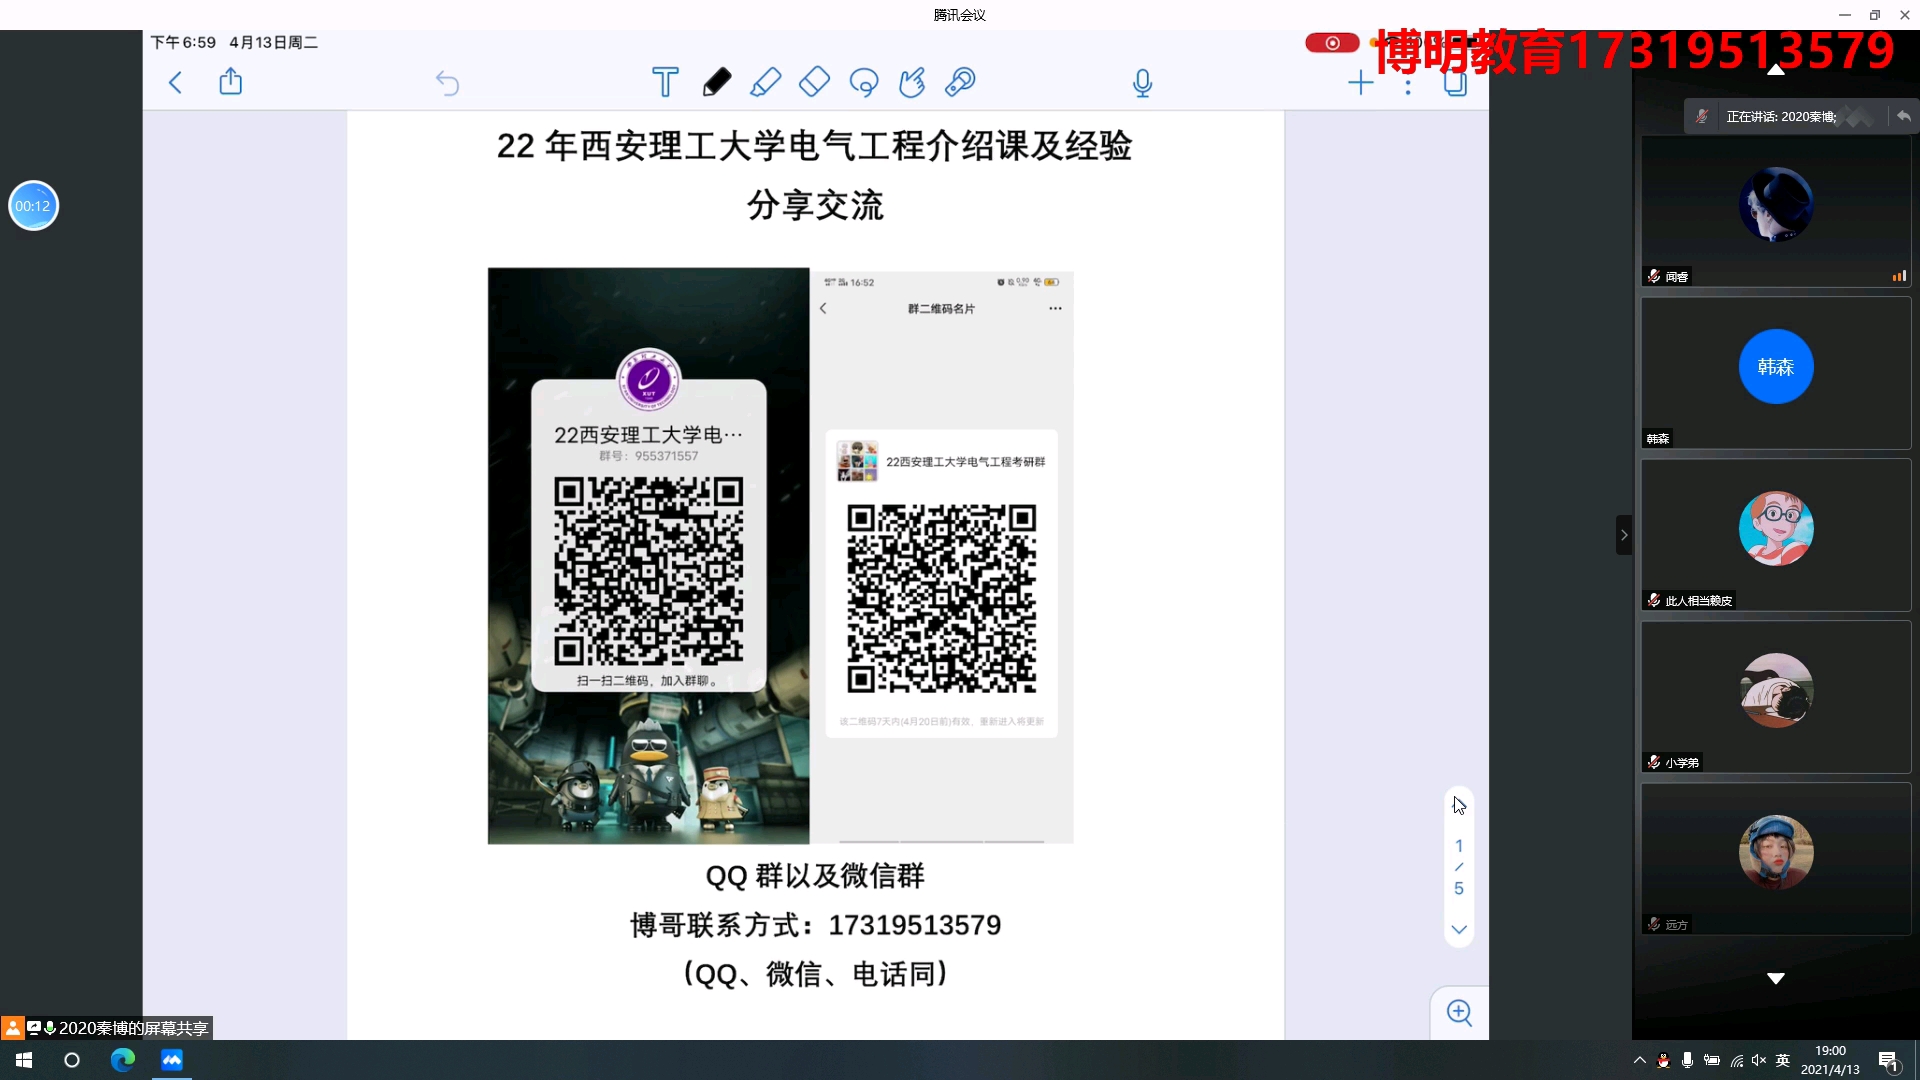This screenshot has height=1080, width=1920.
Task: Click the plus add icon
Action: point(1361,83)
